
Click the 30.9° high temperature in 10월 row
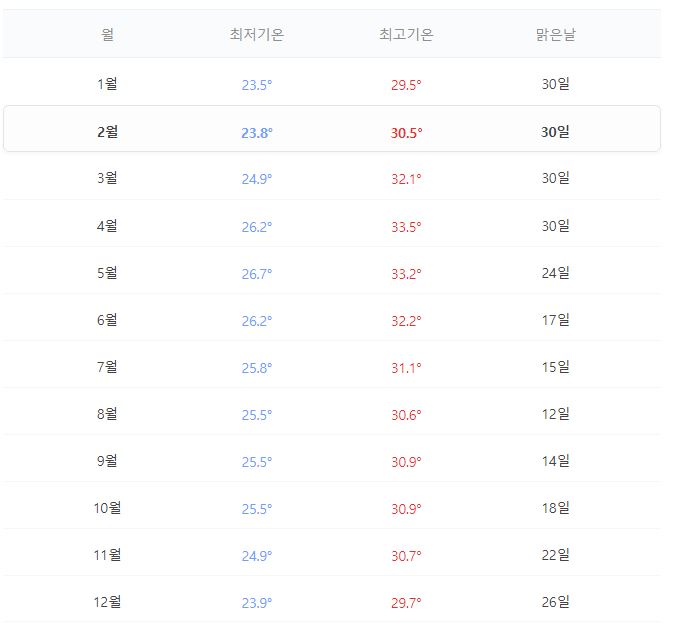(x=406, y=509)
